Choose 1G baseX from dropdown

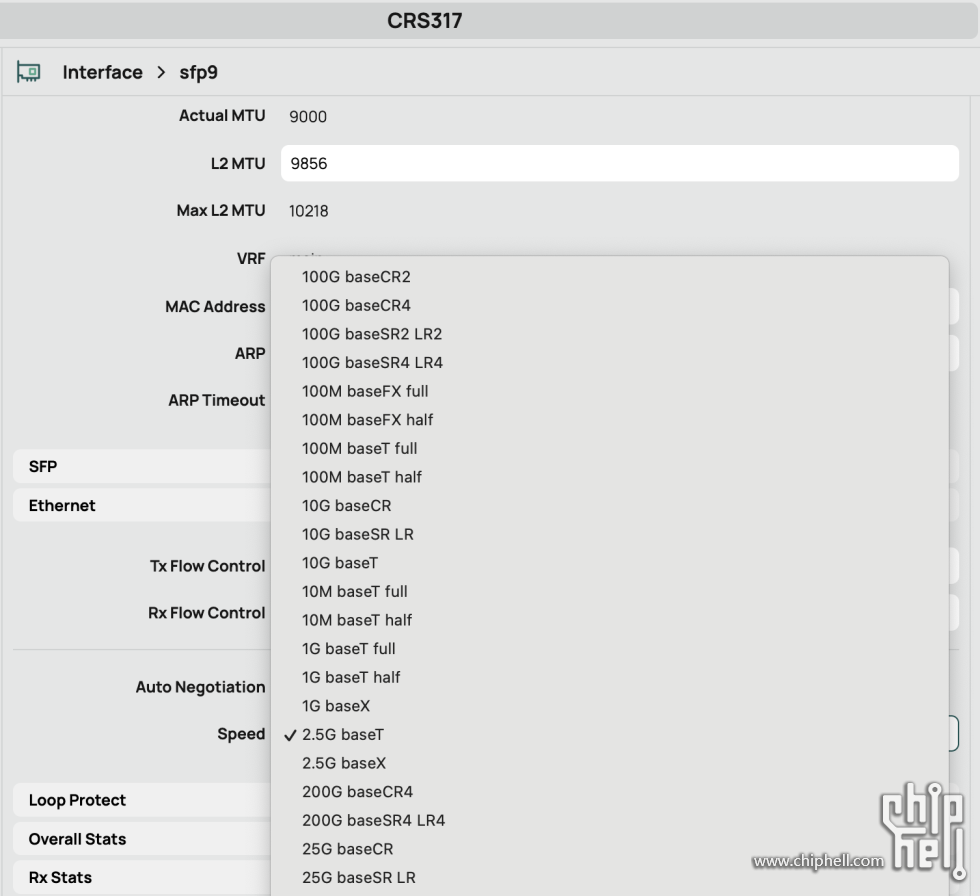[x=336, y=706]
